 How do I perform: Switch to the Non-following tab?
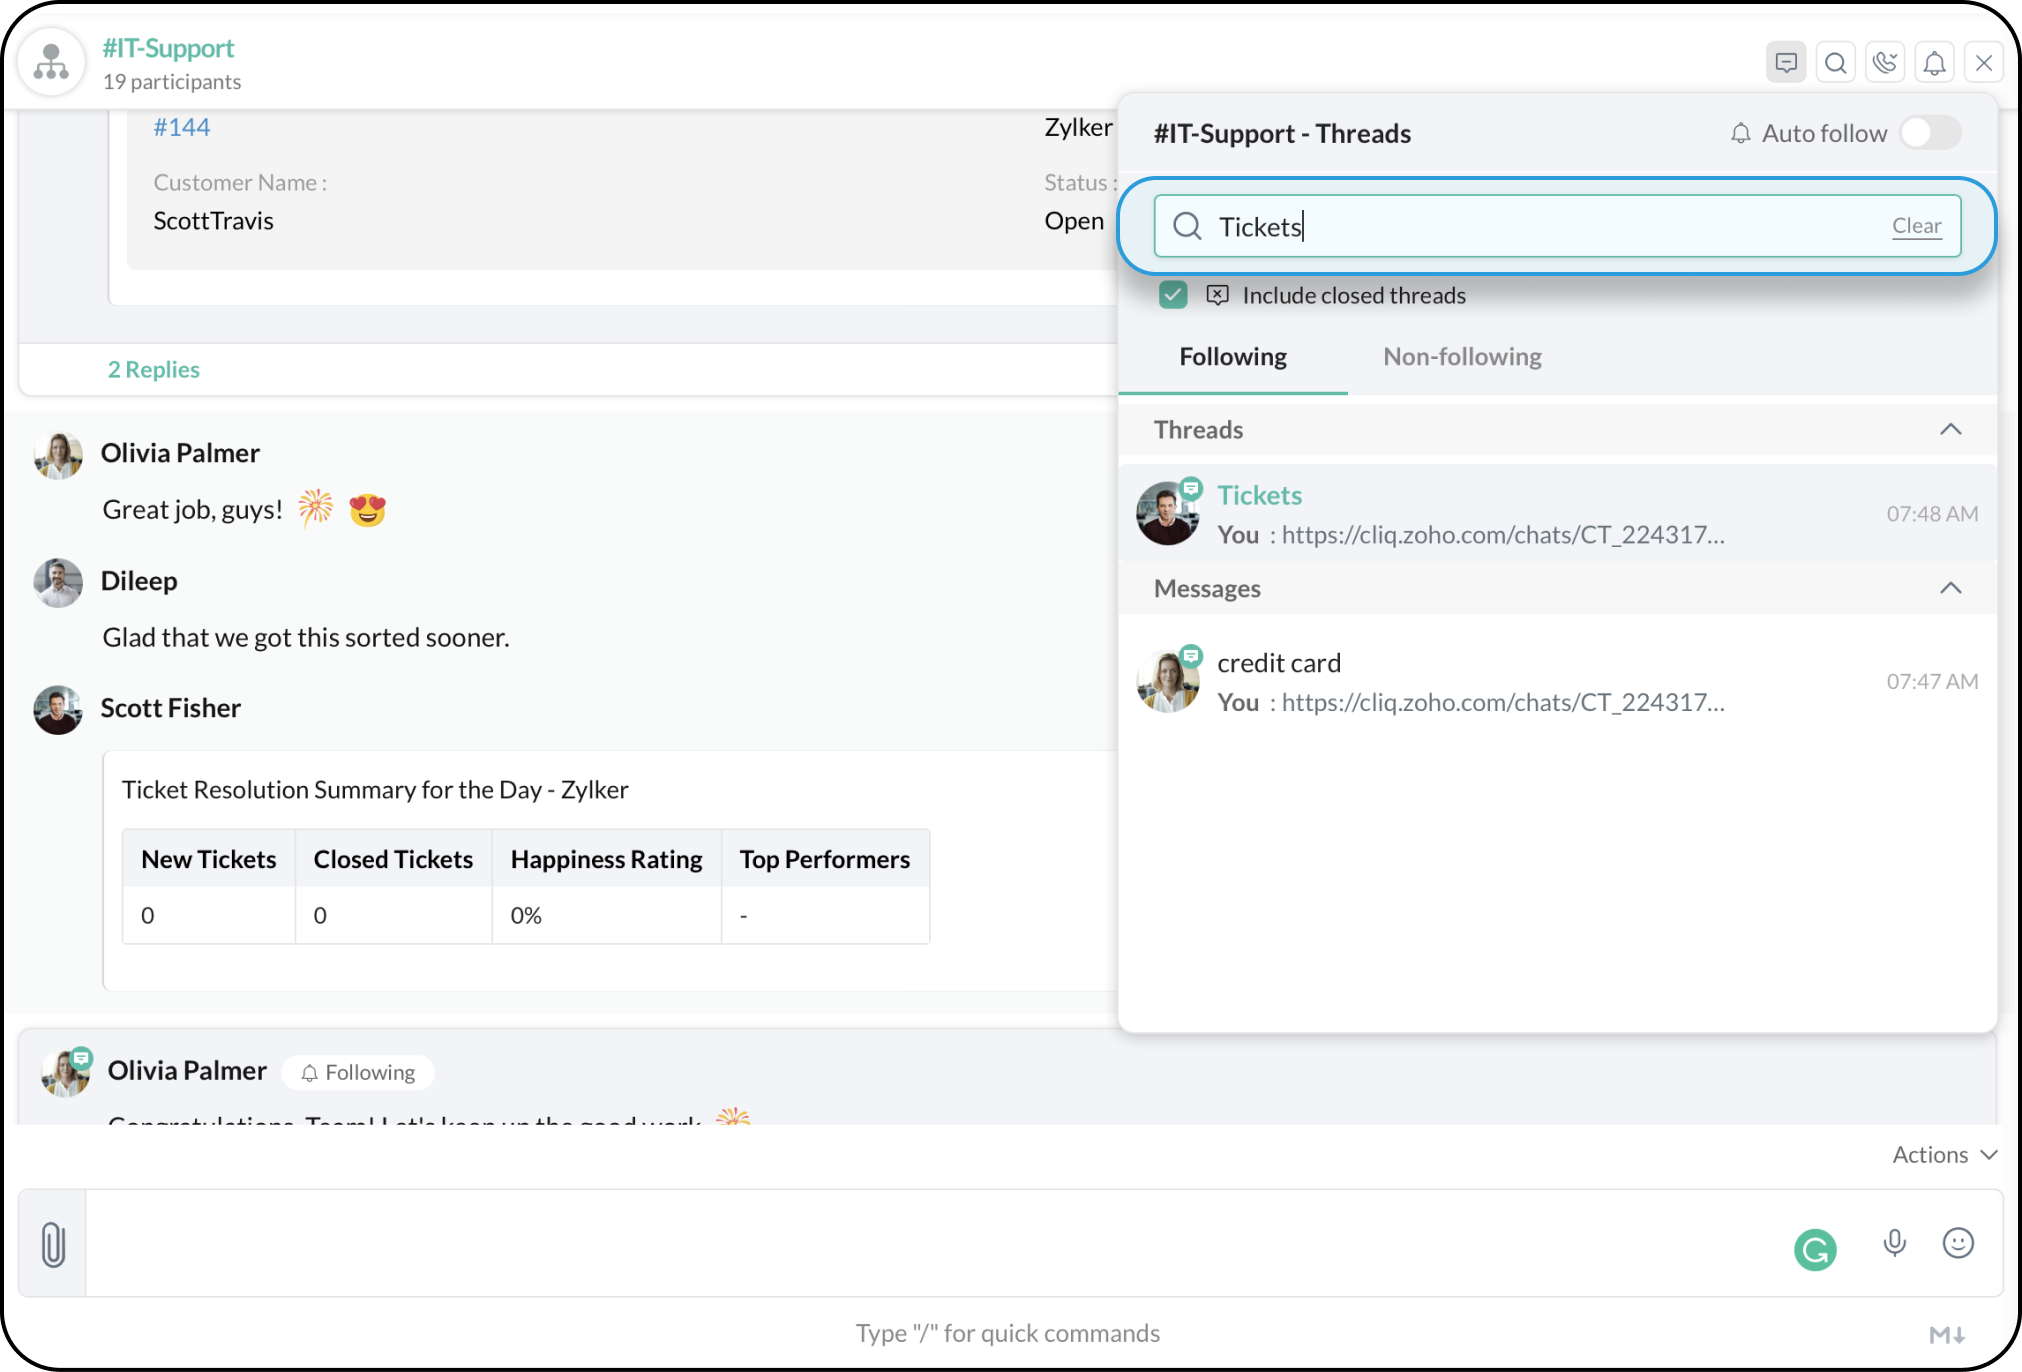coord(1461,357)
